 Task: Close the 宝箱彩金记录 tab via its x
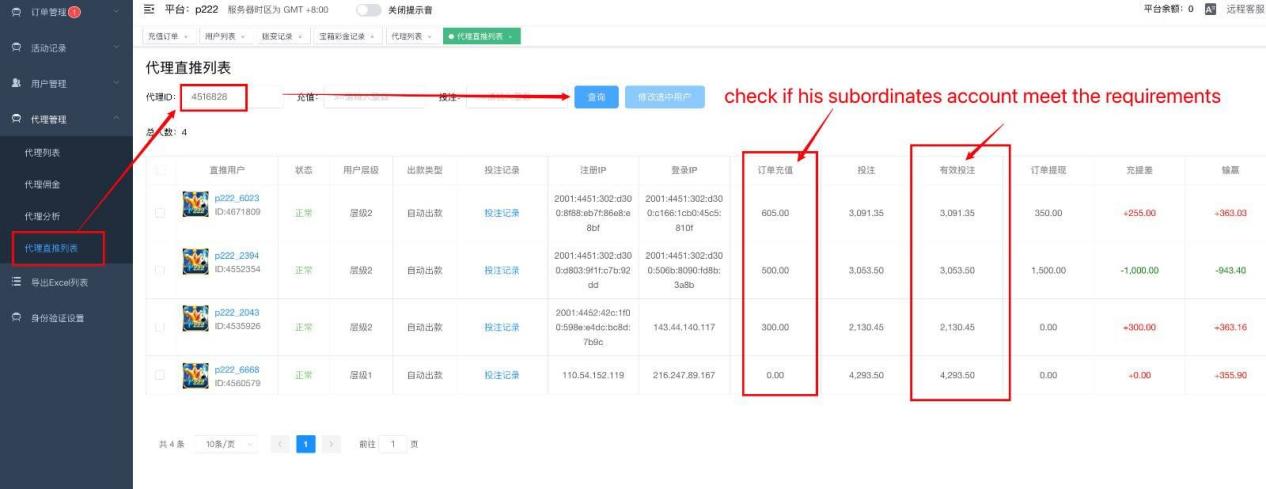pyautogui.click(x=373, y=36)
